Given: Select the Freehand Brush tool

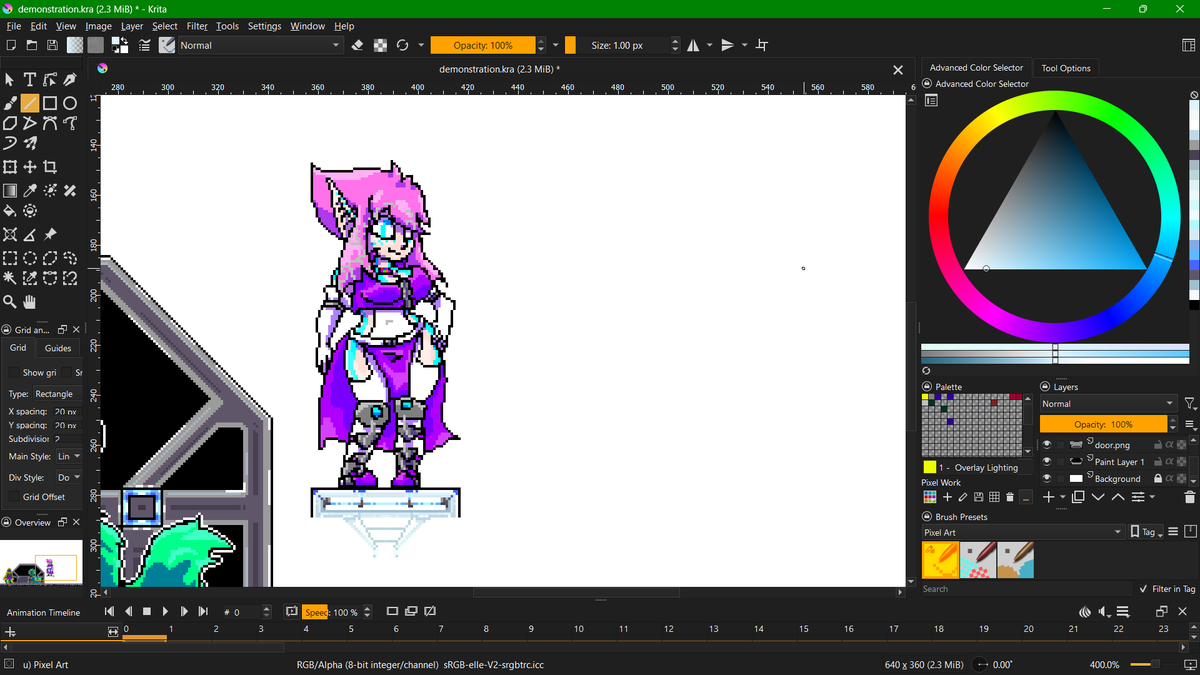Looking at the screenshot, I should 10,103.
